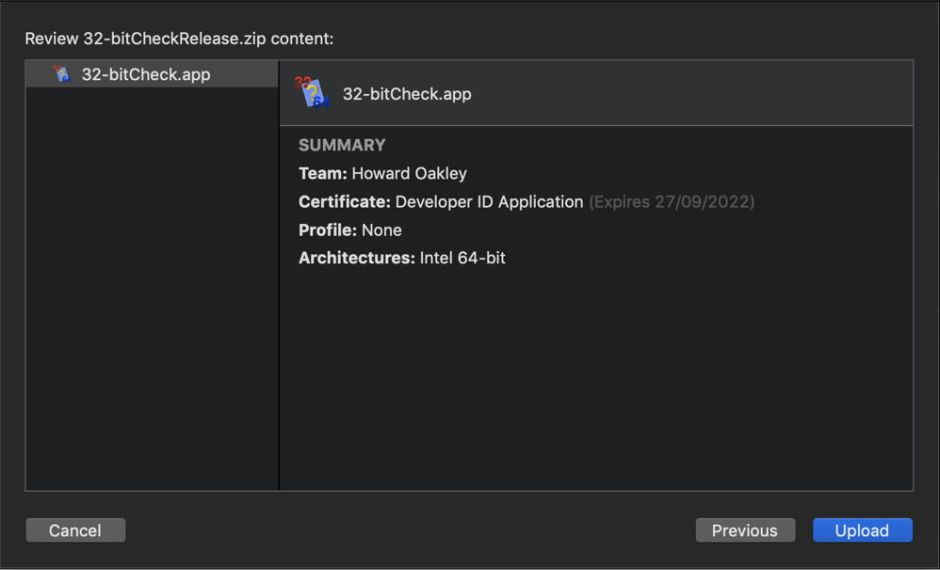Click the Certificate label
Image resolution: width=940 pixels, height=570 pixels.
point(344,201)
